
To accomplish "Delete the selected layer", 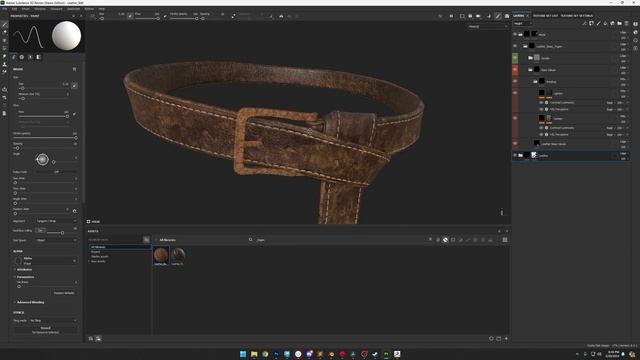I will 627,24.
